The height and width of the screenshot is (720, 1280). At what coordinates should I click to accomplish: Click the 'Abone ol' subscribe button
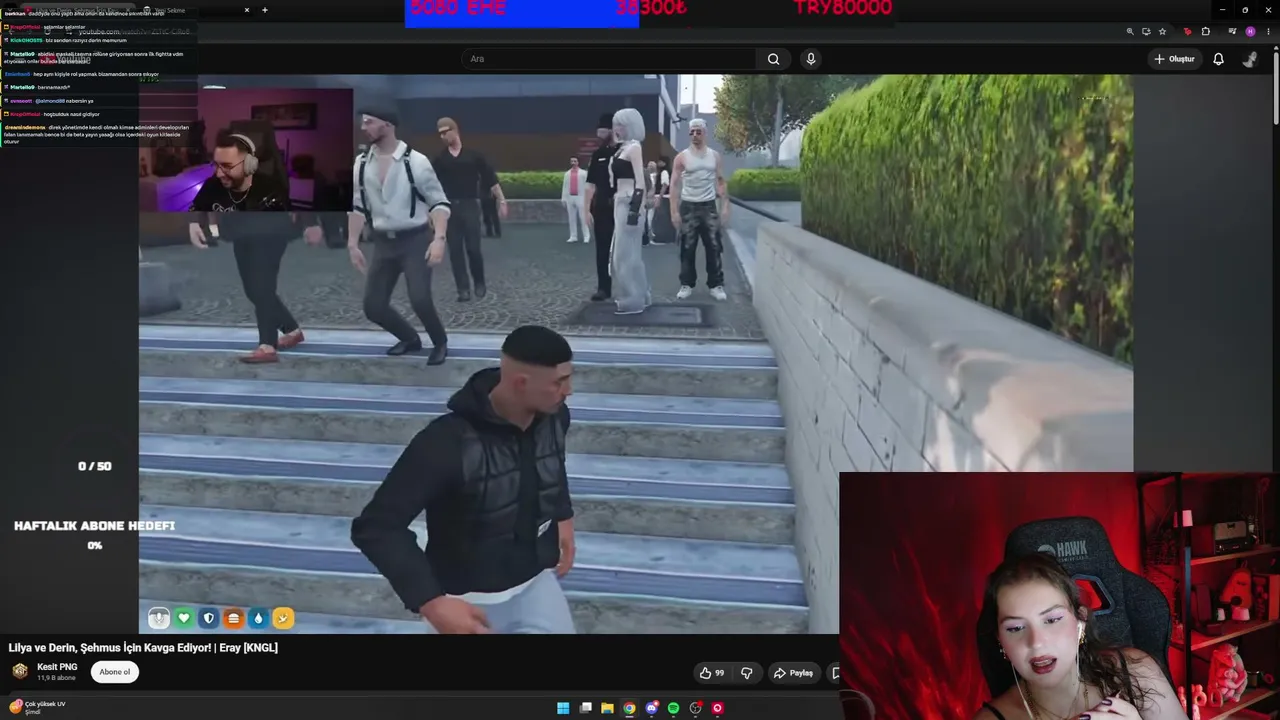(115, 672)
